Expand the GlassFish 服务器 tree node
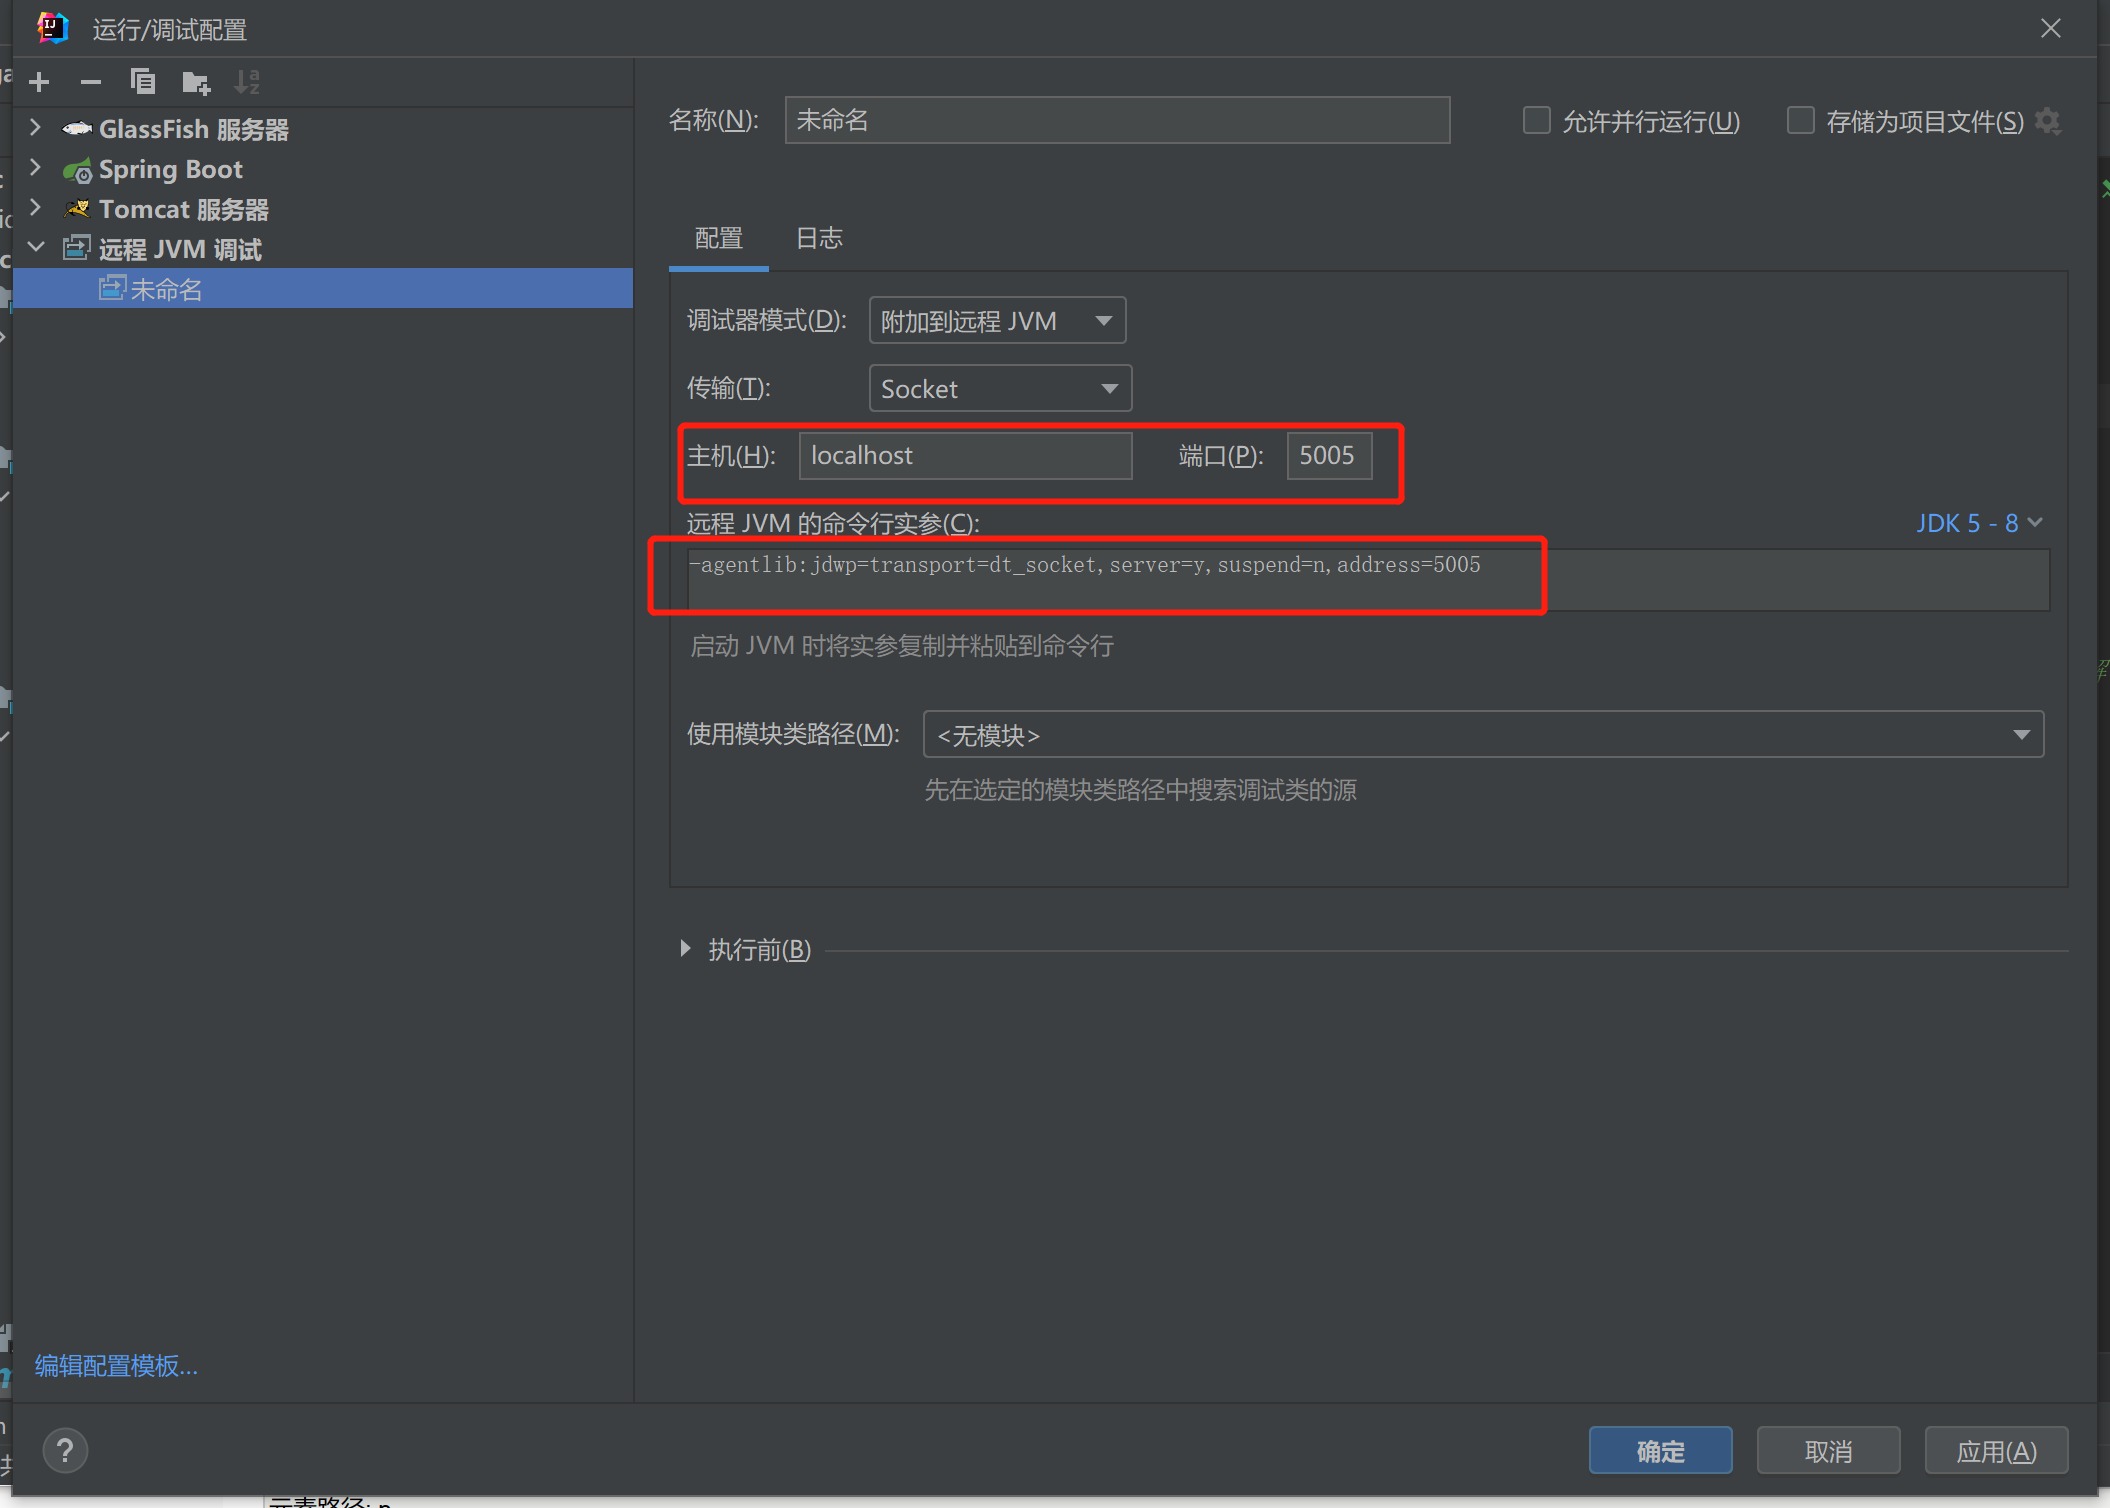Image resolution: width=2110 pixels, height=1508 pixels. coord(36,128)
